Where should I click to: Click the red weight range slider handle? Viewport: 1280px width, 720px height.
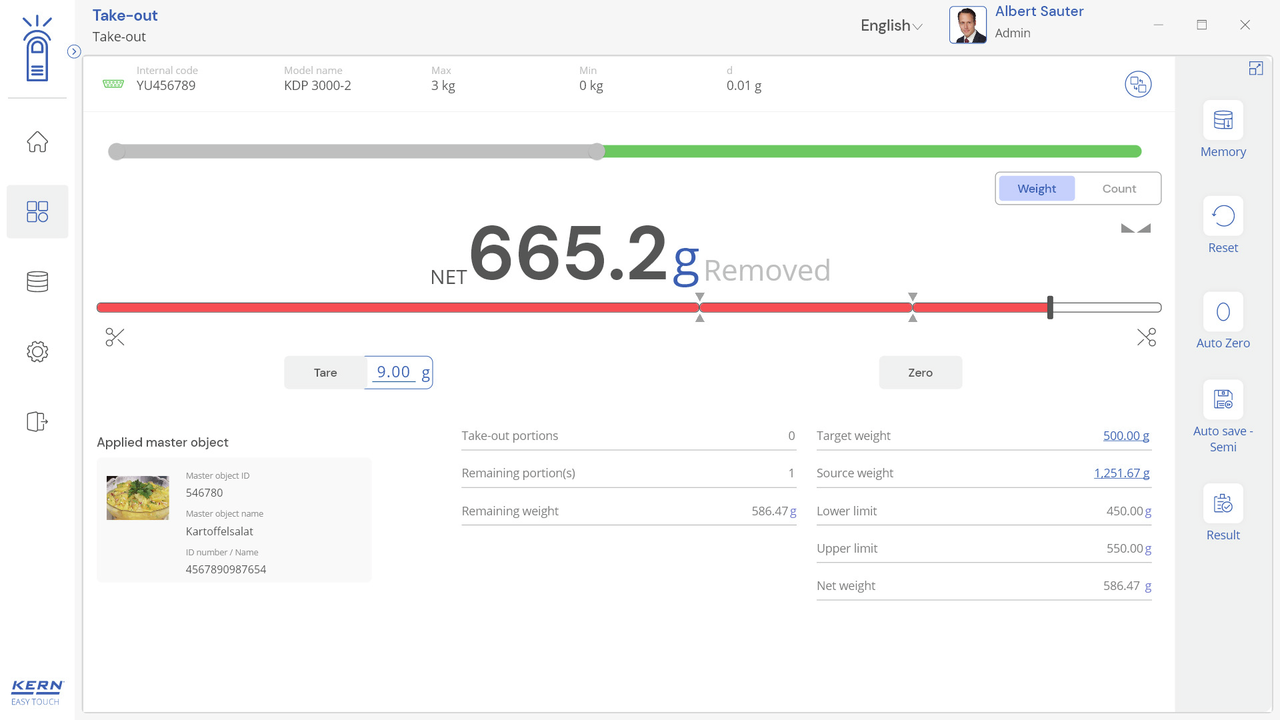tap(1050, 308)
